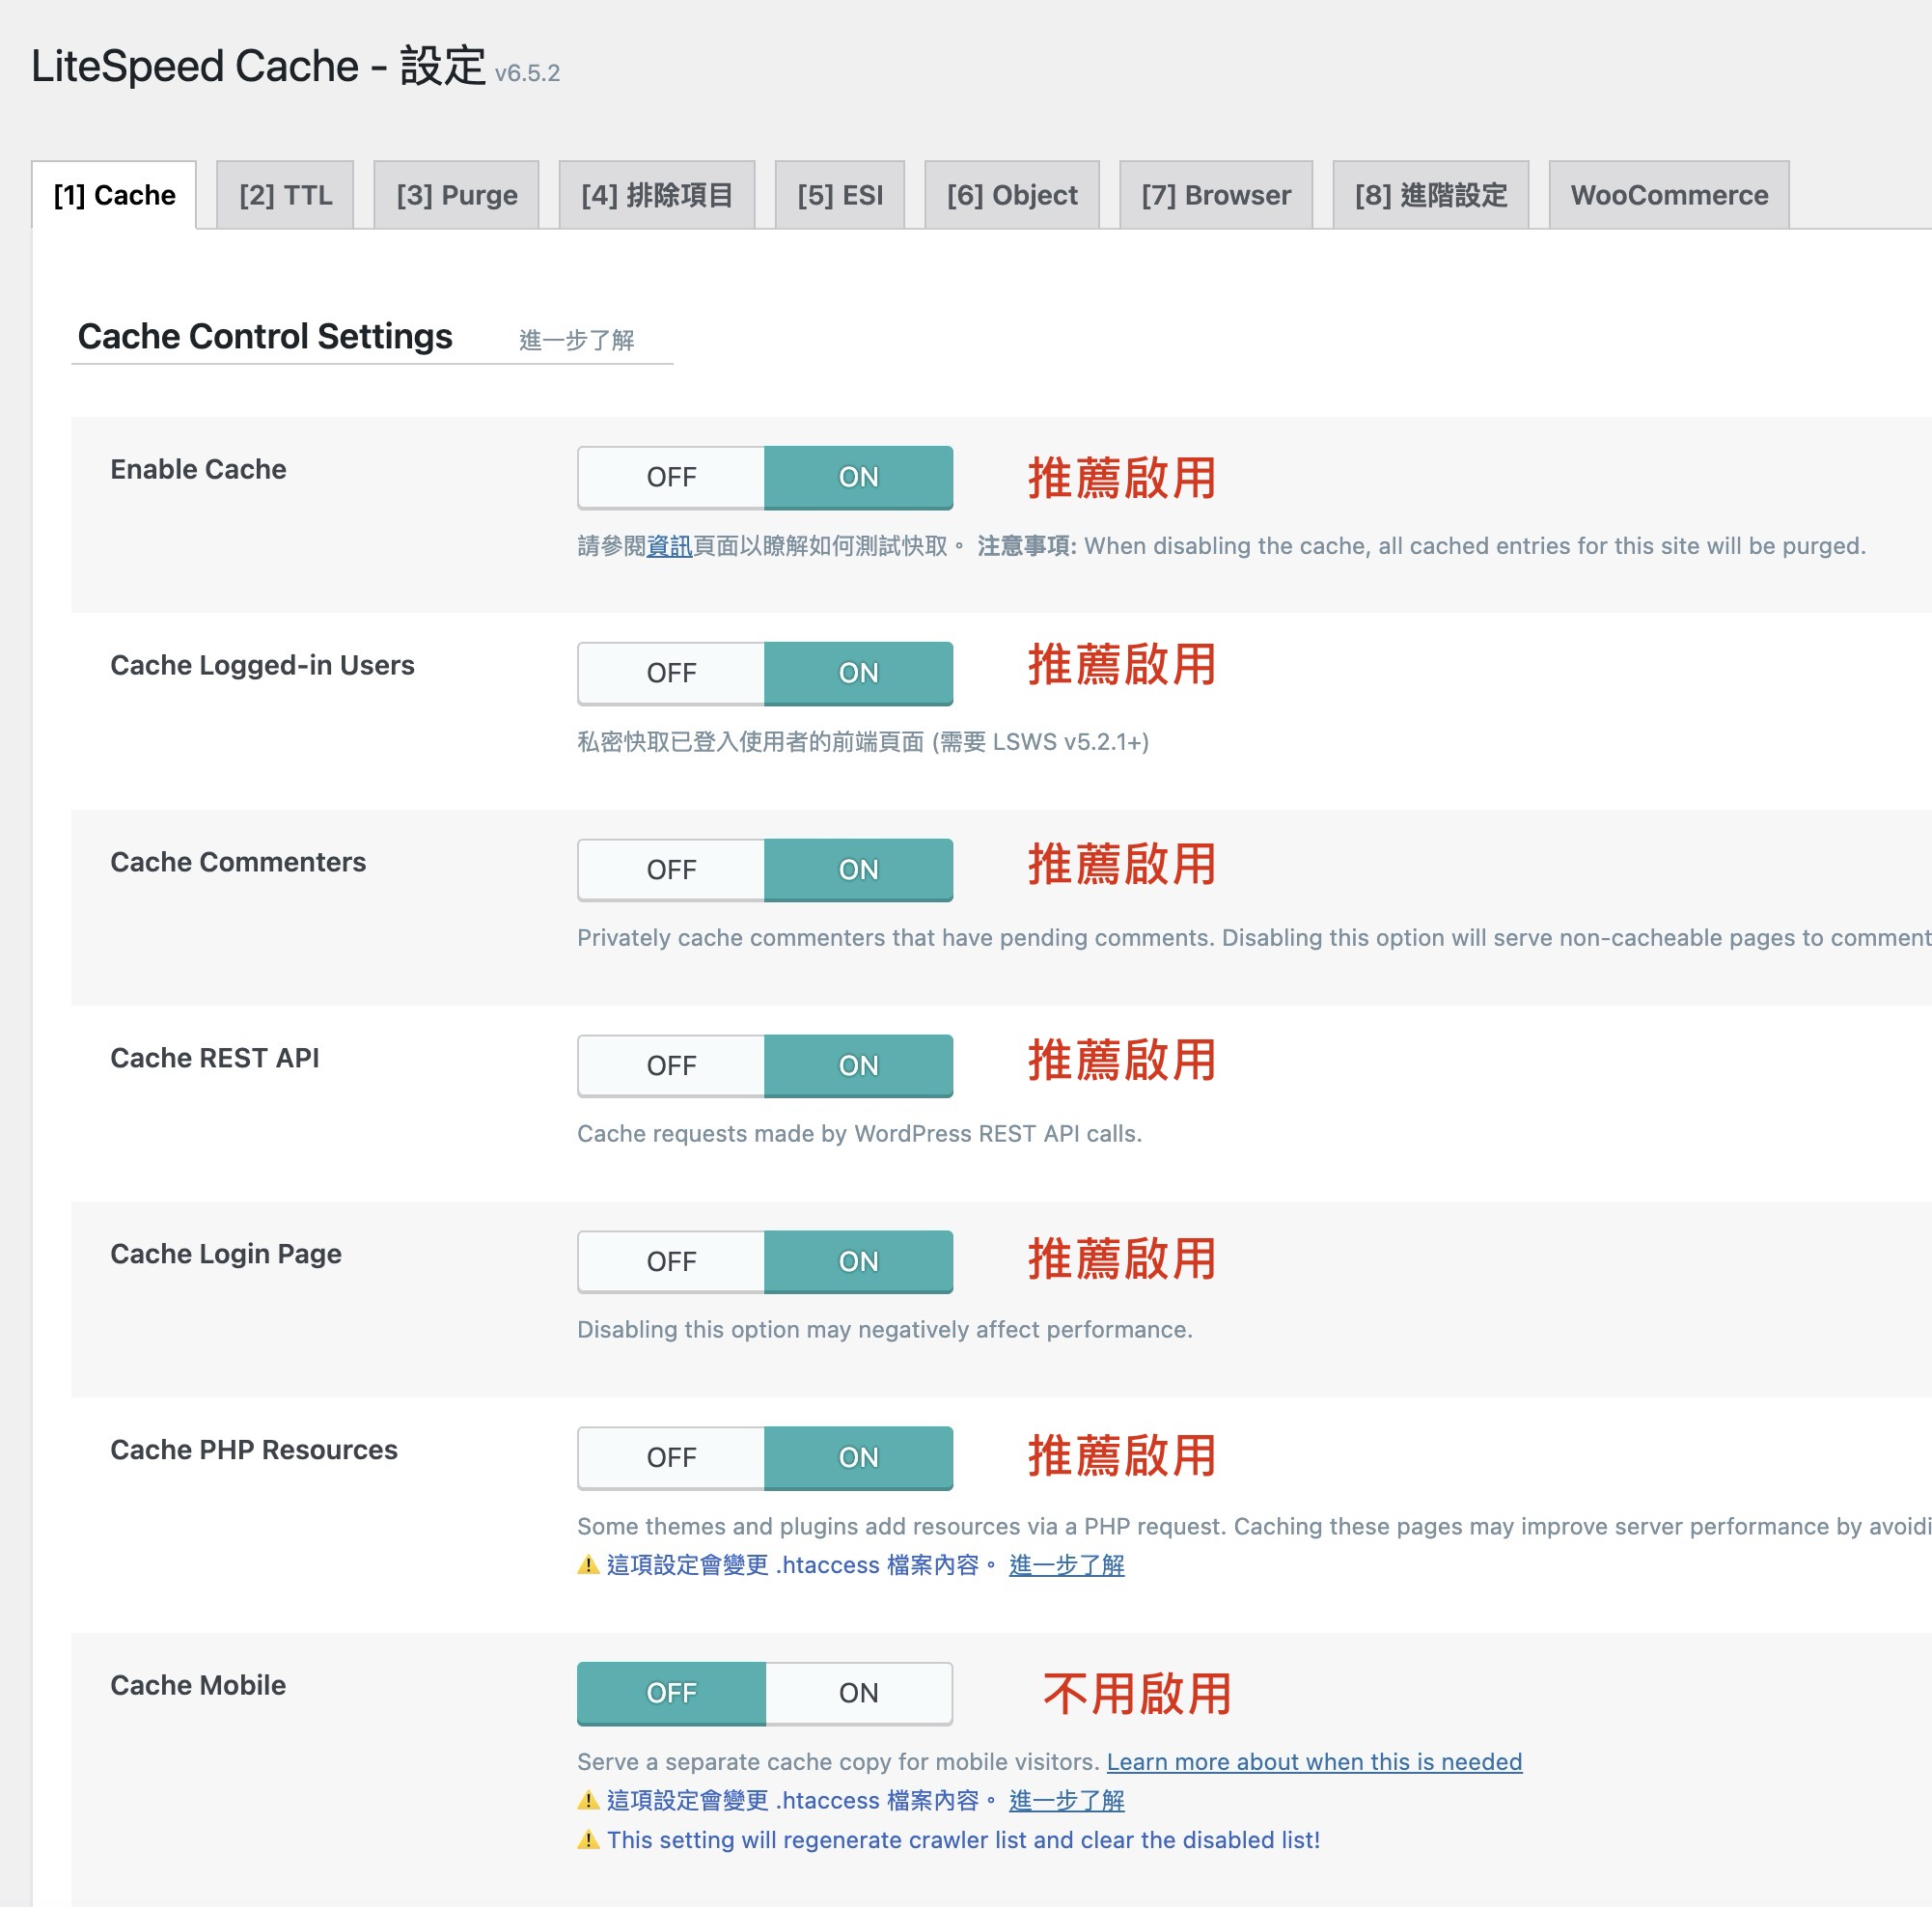Open the [2] TTL tab
Image resolution: width=1932 pixels, height=1907 pixels.
tap(285, 195)
